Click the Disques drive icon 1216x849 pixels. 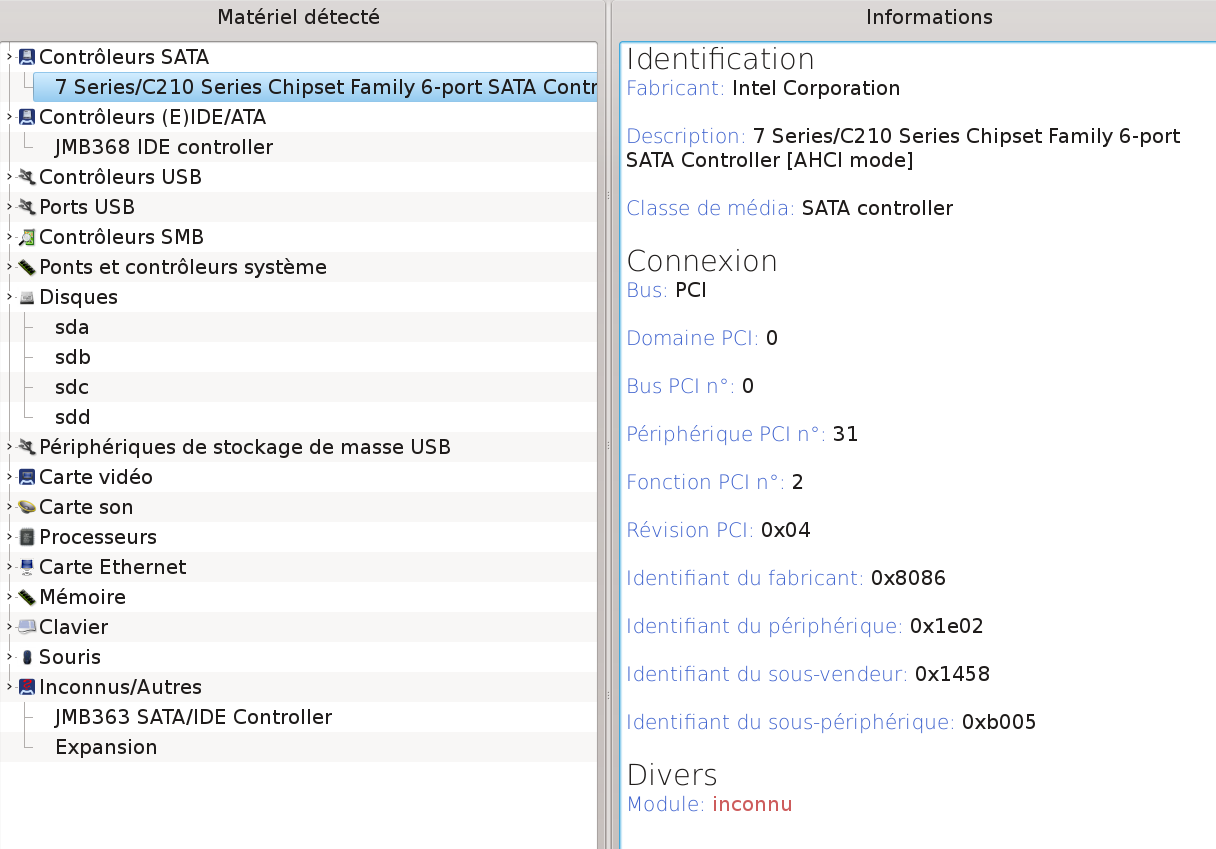27,297
